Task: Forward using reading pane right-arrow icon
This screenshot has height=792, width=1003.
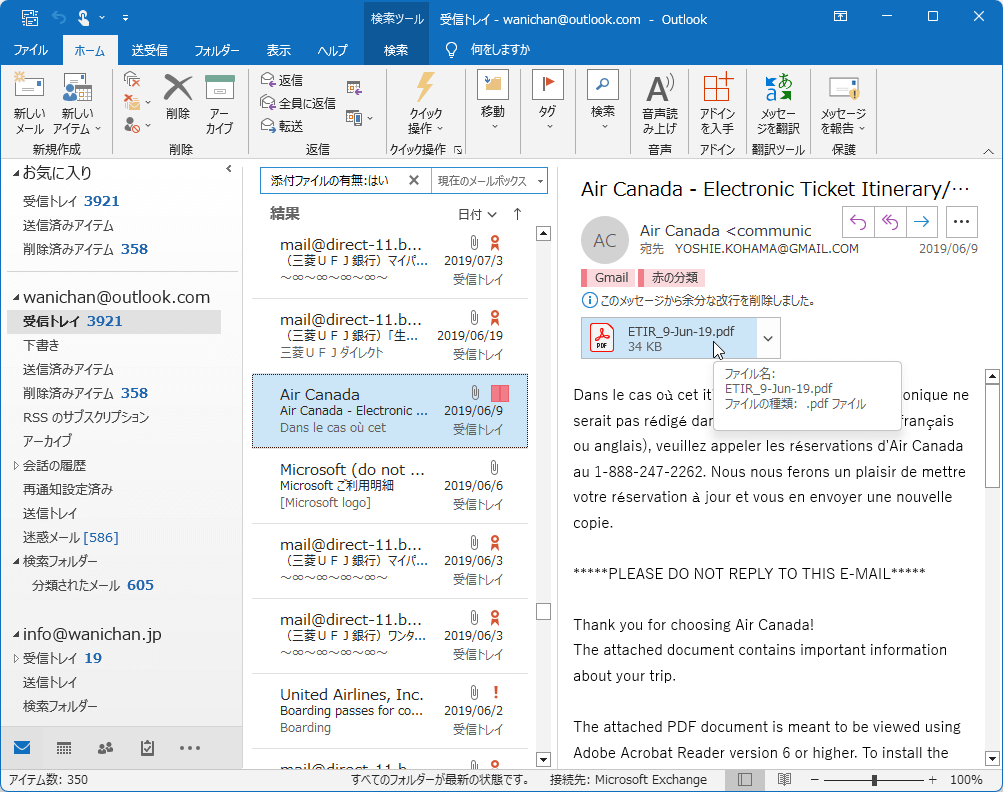Action: pyautogui.click(x=922, y=222)
